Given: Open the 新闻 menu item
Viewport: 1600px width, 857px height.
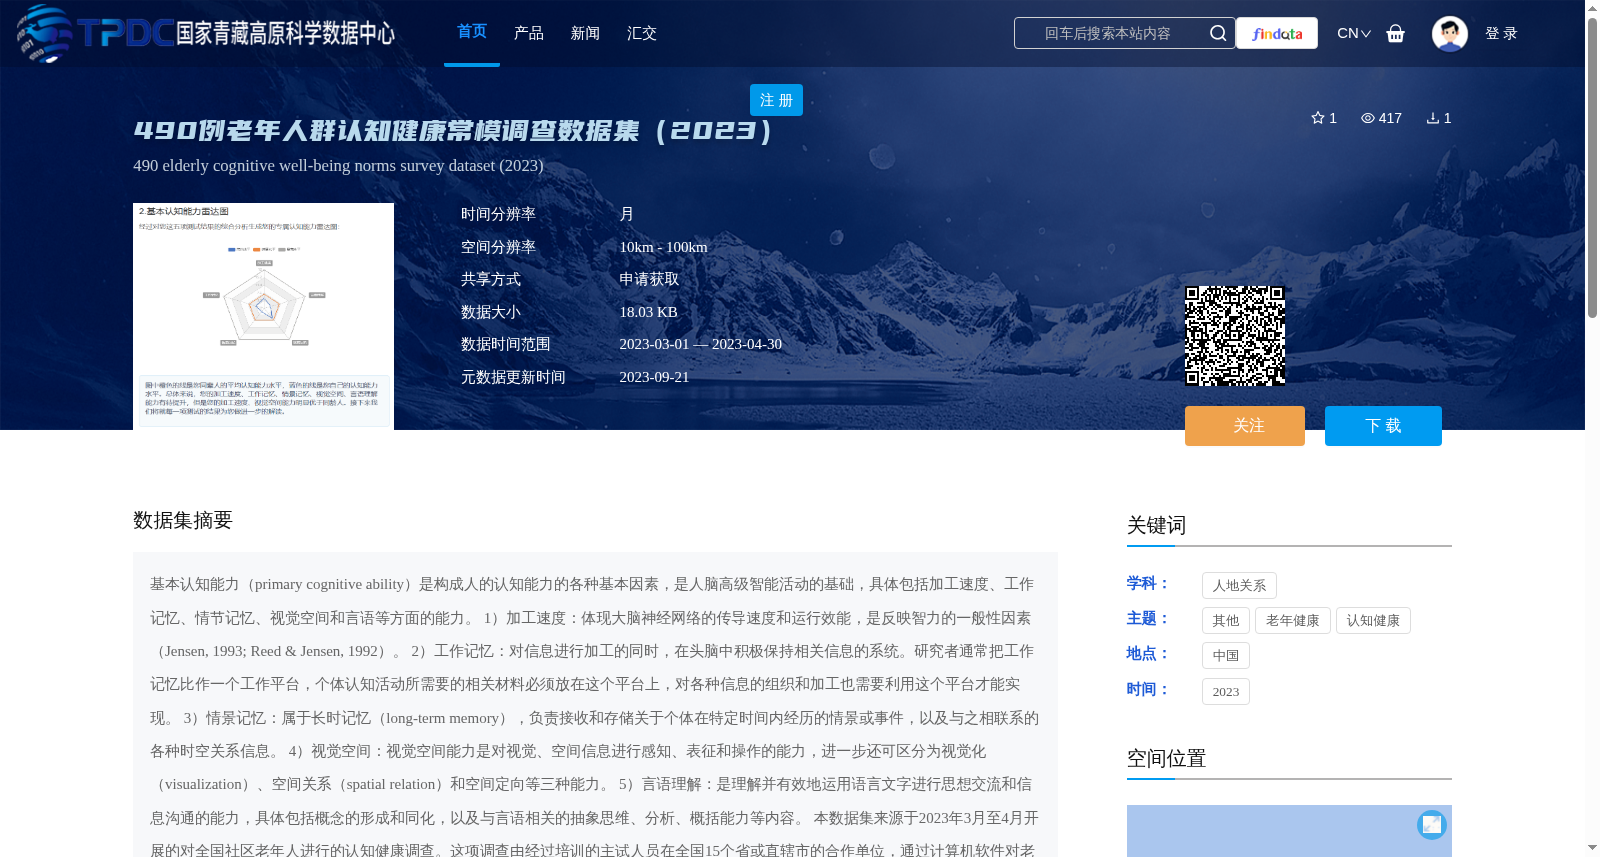Looking at the screenshot, I should tap(585, 33).
